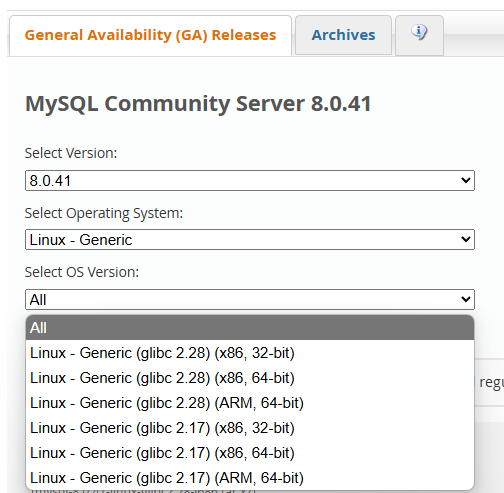Open the info bubble icon tab
This screenshot has width=504, height=493.
point(419,35)
